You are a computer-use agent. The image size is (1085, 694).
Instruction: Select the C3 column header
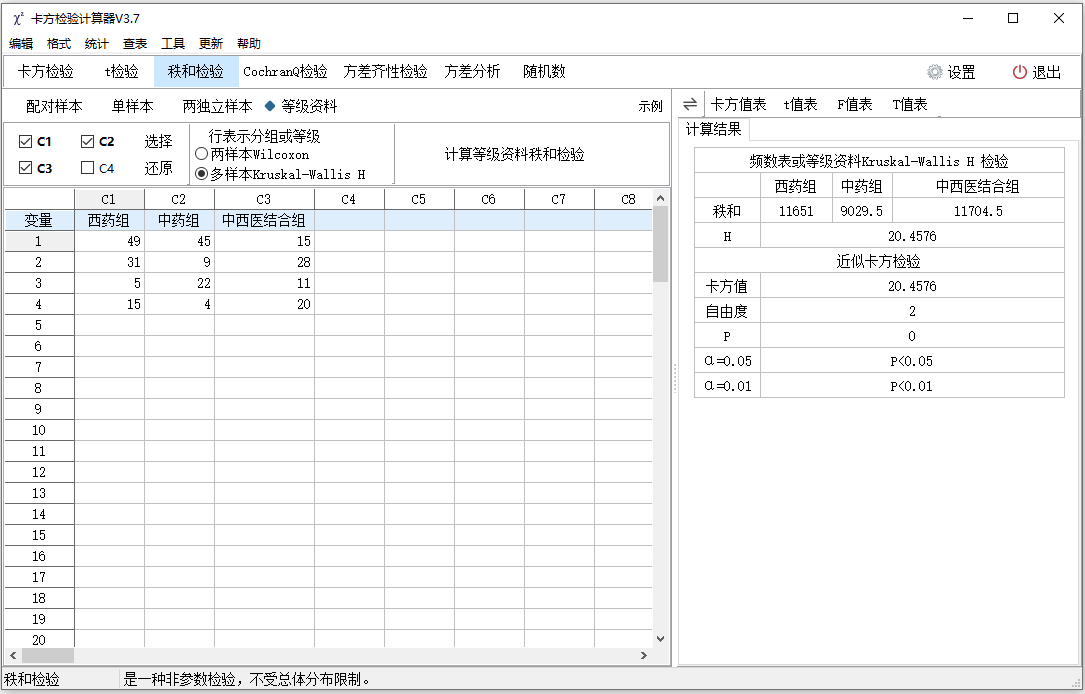(264, 199)
